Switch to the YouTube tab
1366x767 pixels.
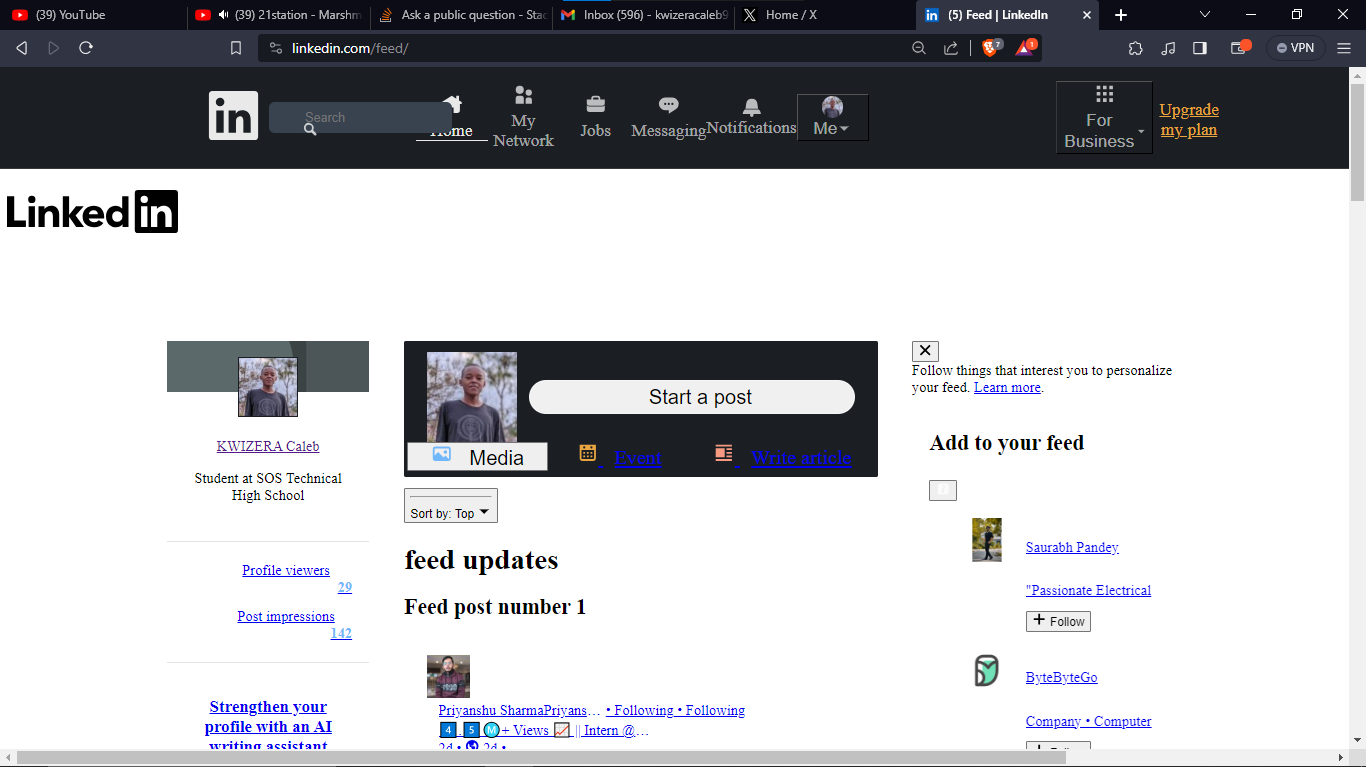(92, 15)
